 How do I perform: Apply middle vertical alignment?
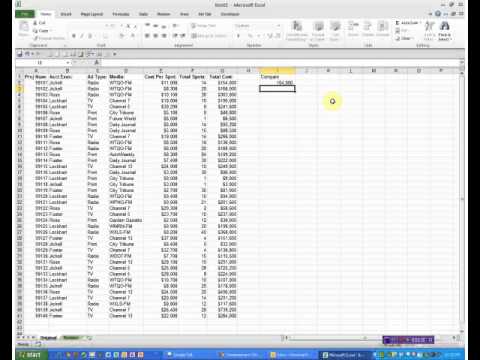coord(156,26)
